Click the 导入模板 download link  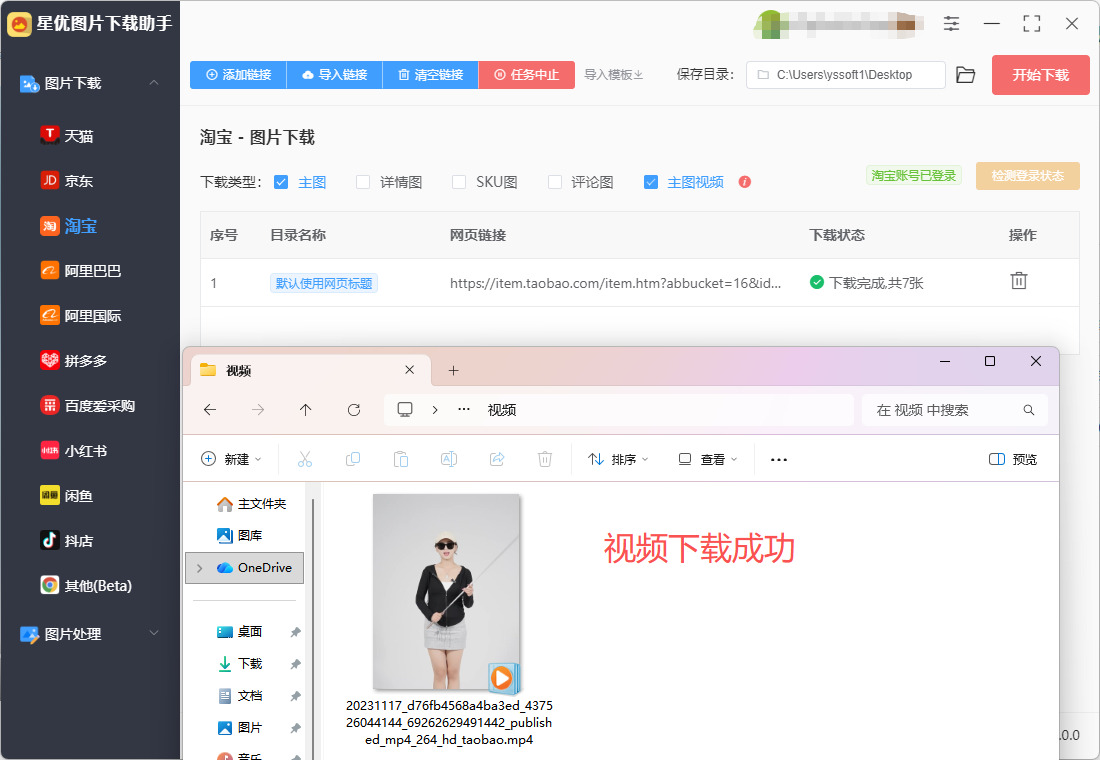[614, 74]
